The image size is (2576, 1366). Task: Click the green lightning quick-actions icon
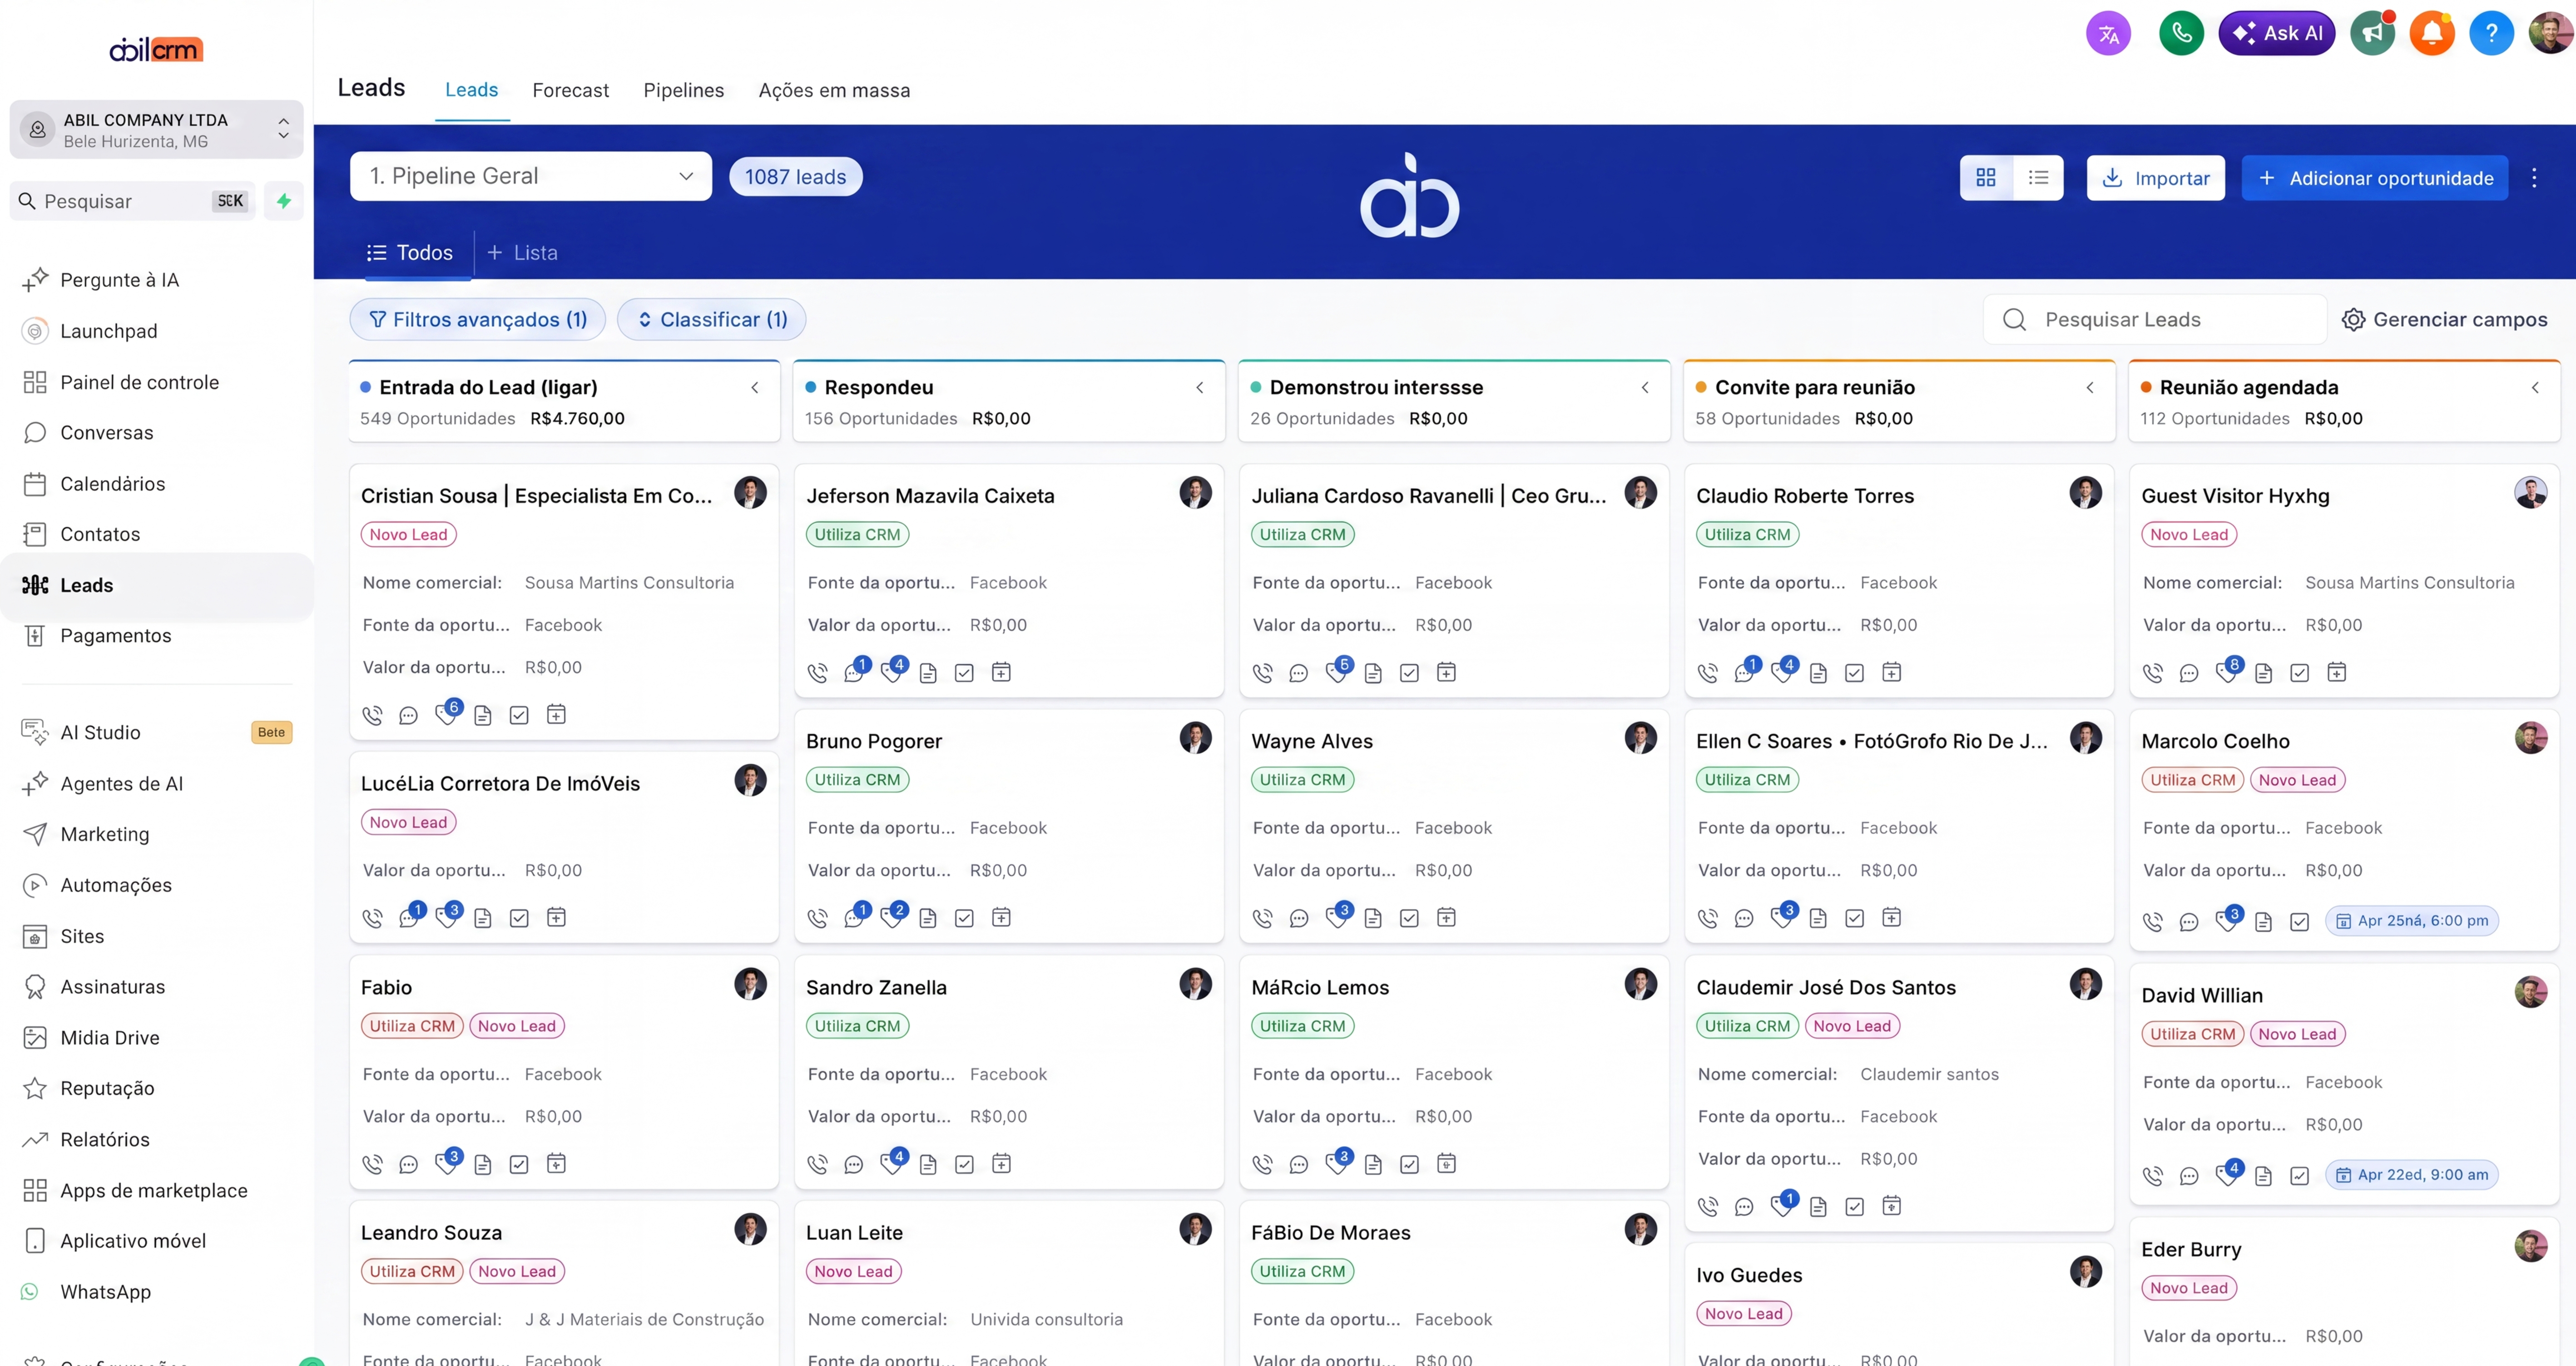[x=284, y=201]
